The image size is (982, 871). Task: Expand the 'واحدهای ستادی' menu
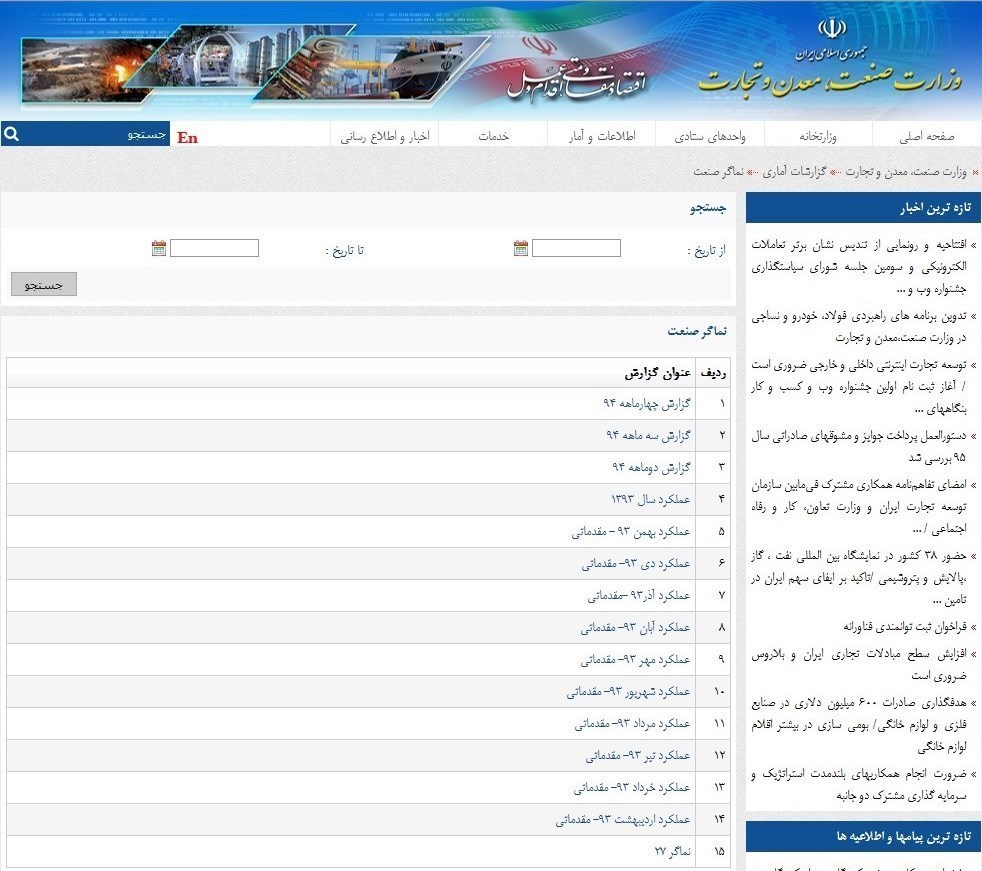pyautogui.click(x=708, y=136)
